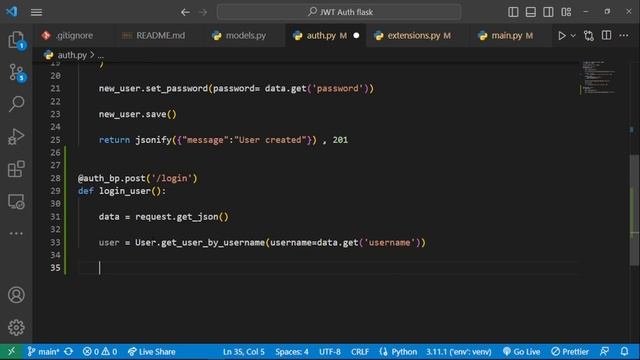Viewport: 640px width, 360px height.
Task: Click the editor vertical scrollbar
Action: click(x=634, y=211)
